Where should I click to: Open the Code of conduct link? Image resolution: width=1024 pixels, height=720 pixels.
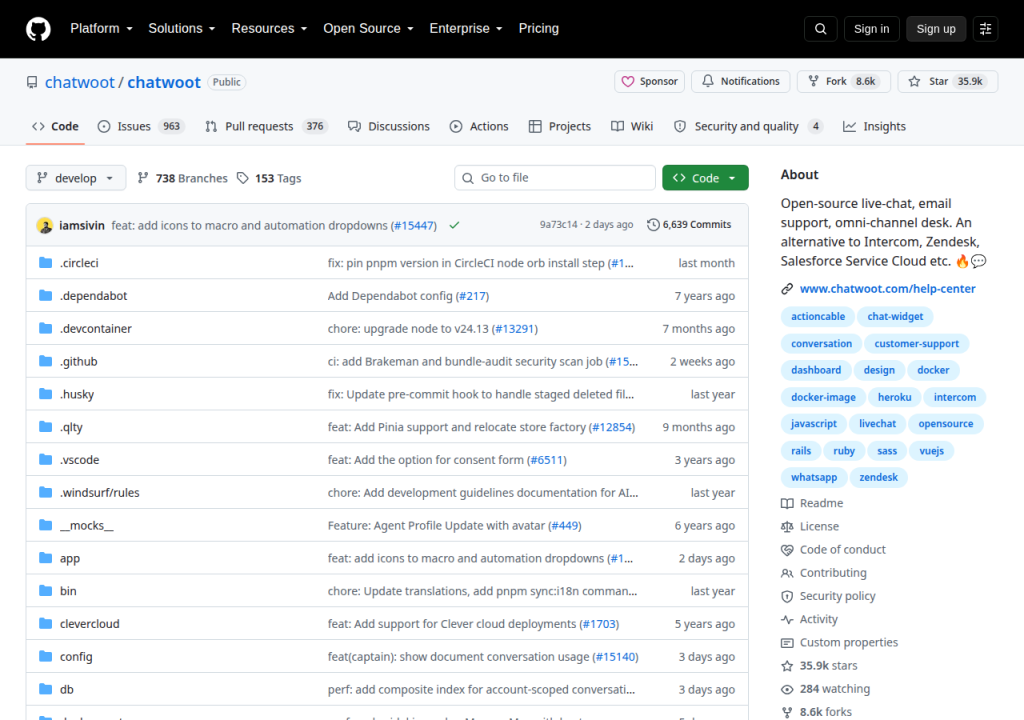842,549
